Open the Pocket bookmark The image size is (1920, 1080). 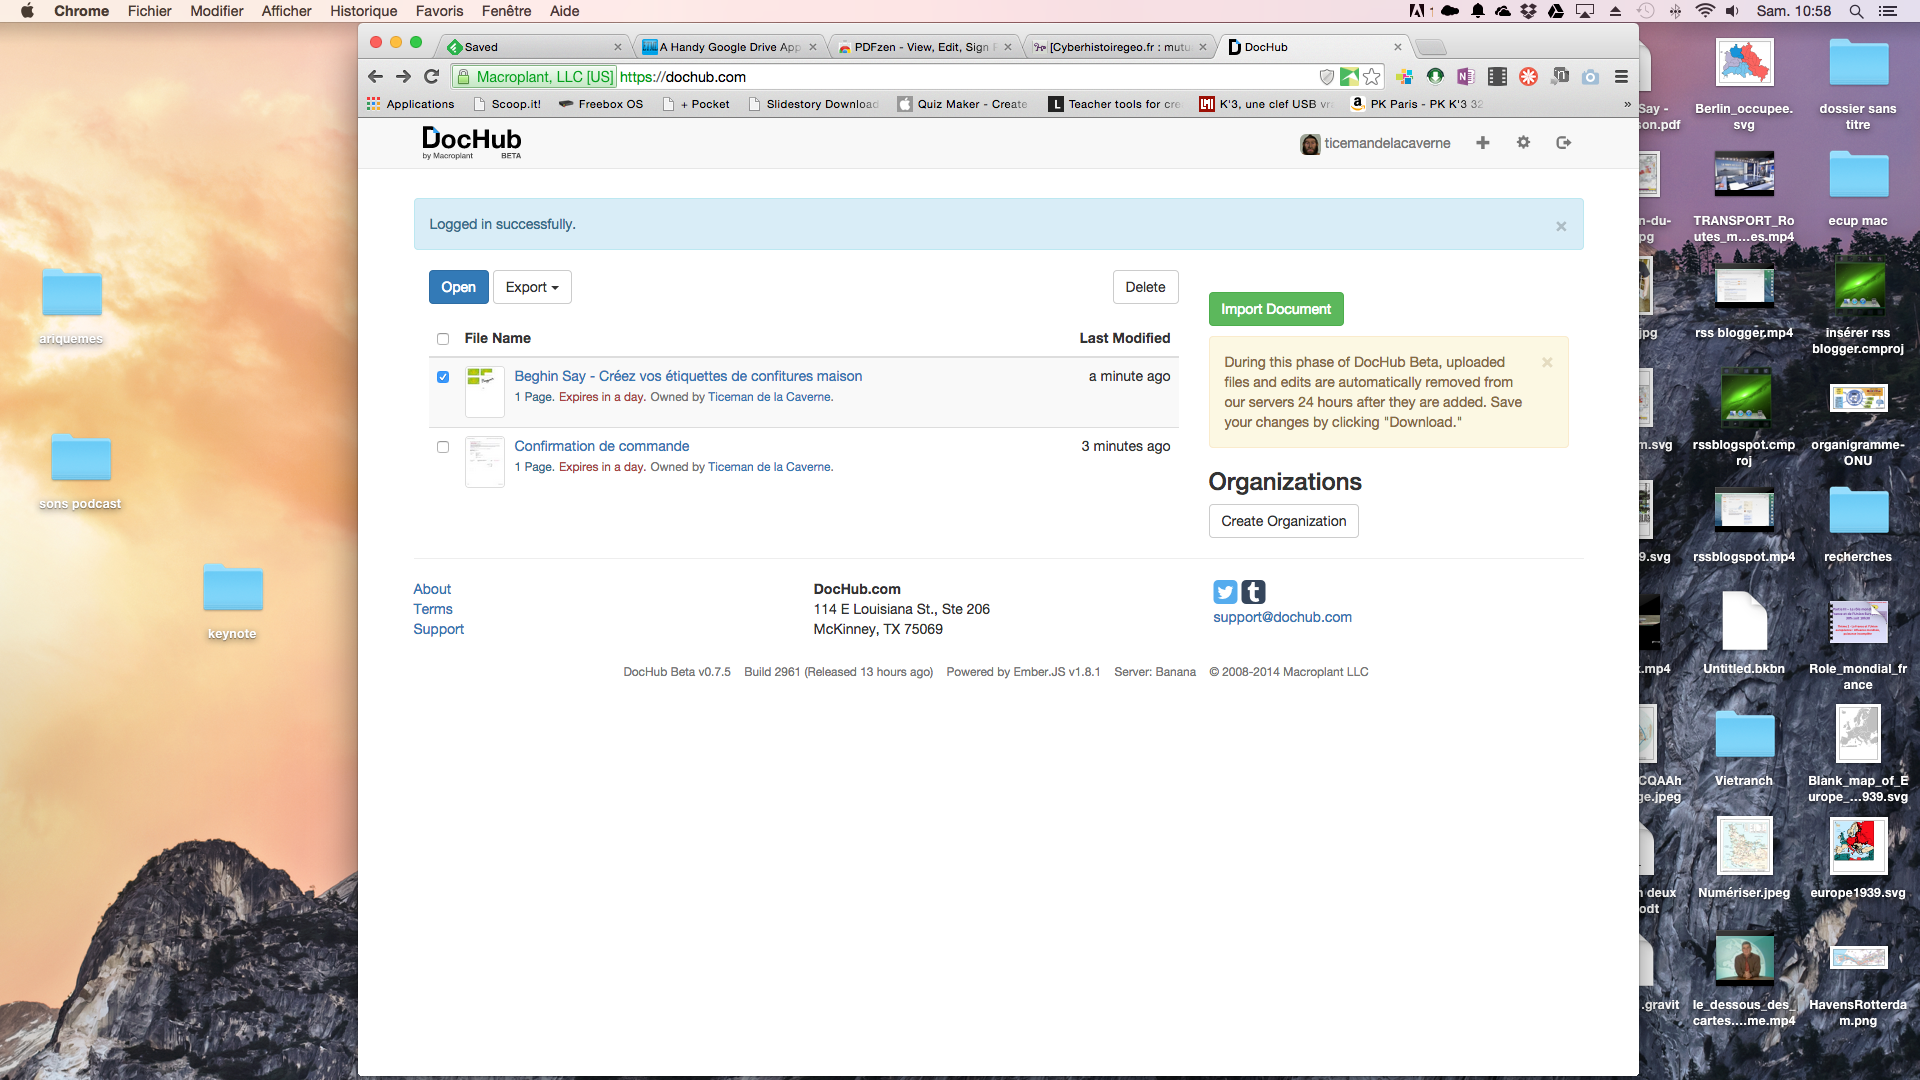coord(698,104)
